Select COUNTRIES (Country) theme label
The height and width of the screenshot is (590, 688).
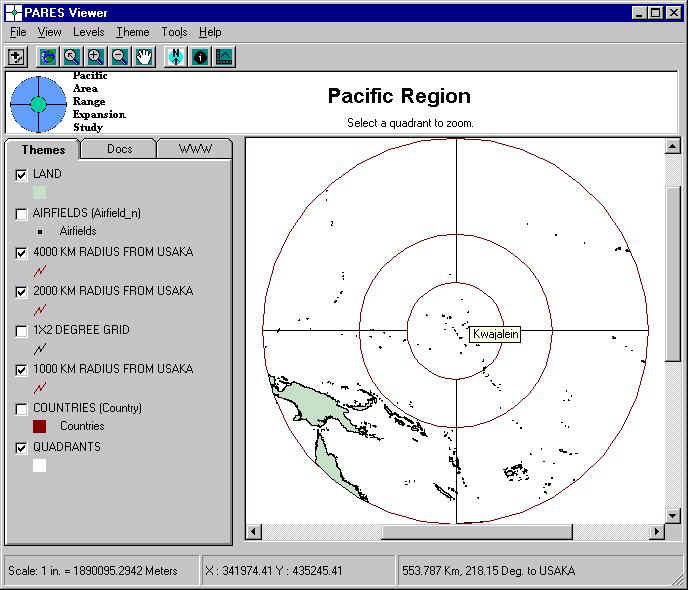click(87, 408)
